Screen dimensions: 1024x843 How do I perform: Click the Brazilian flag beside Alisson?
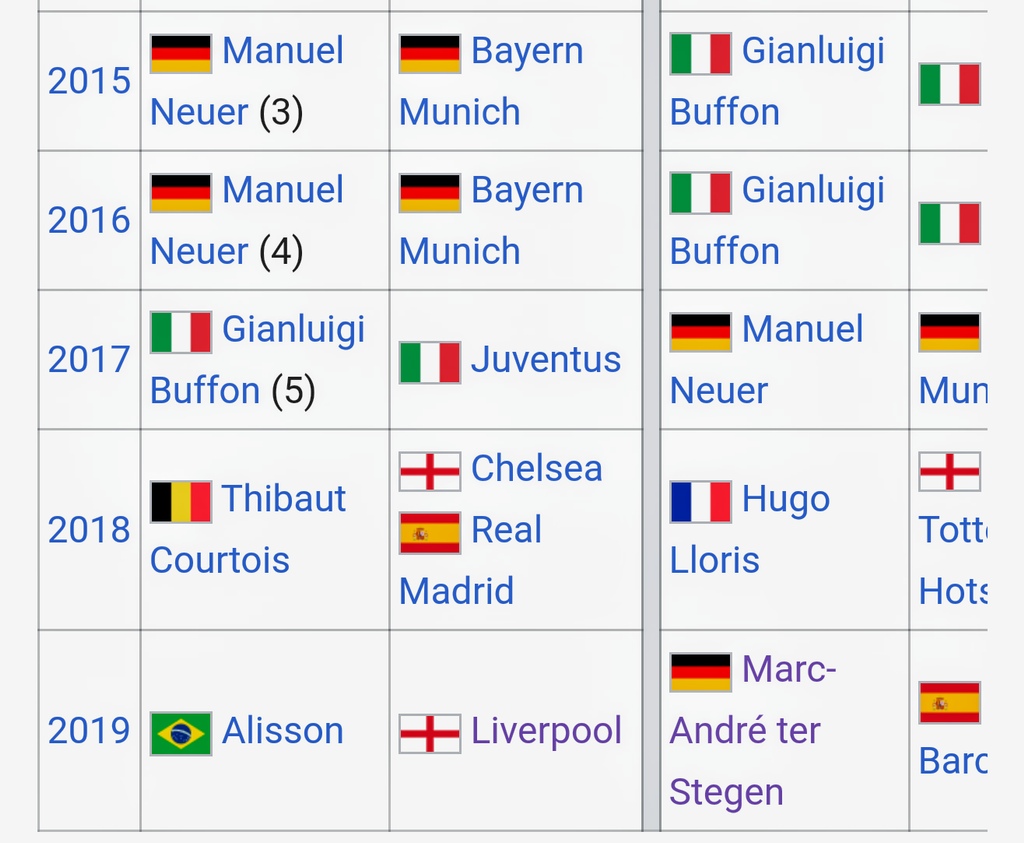181,734
